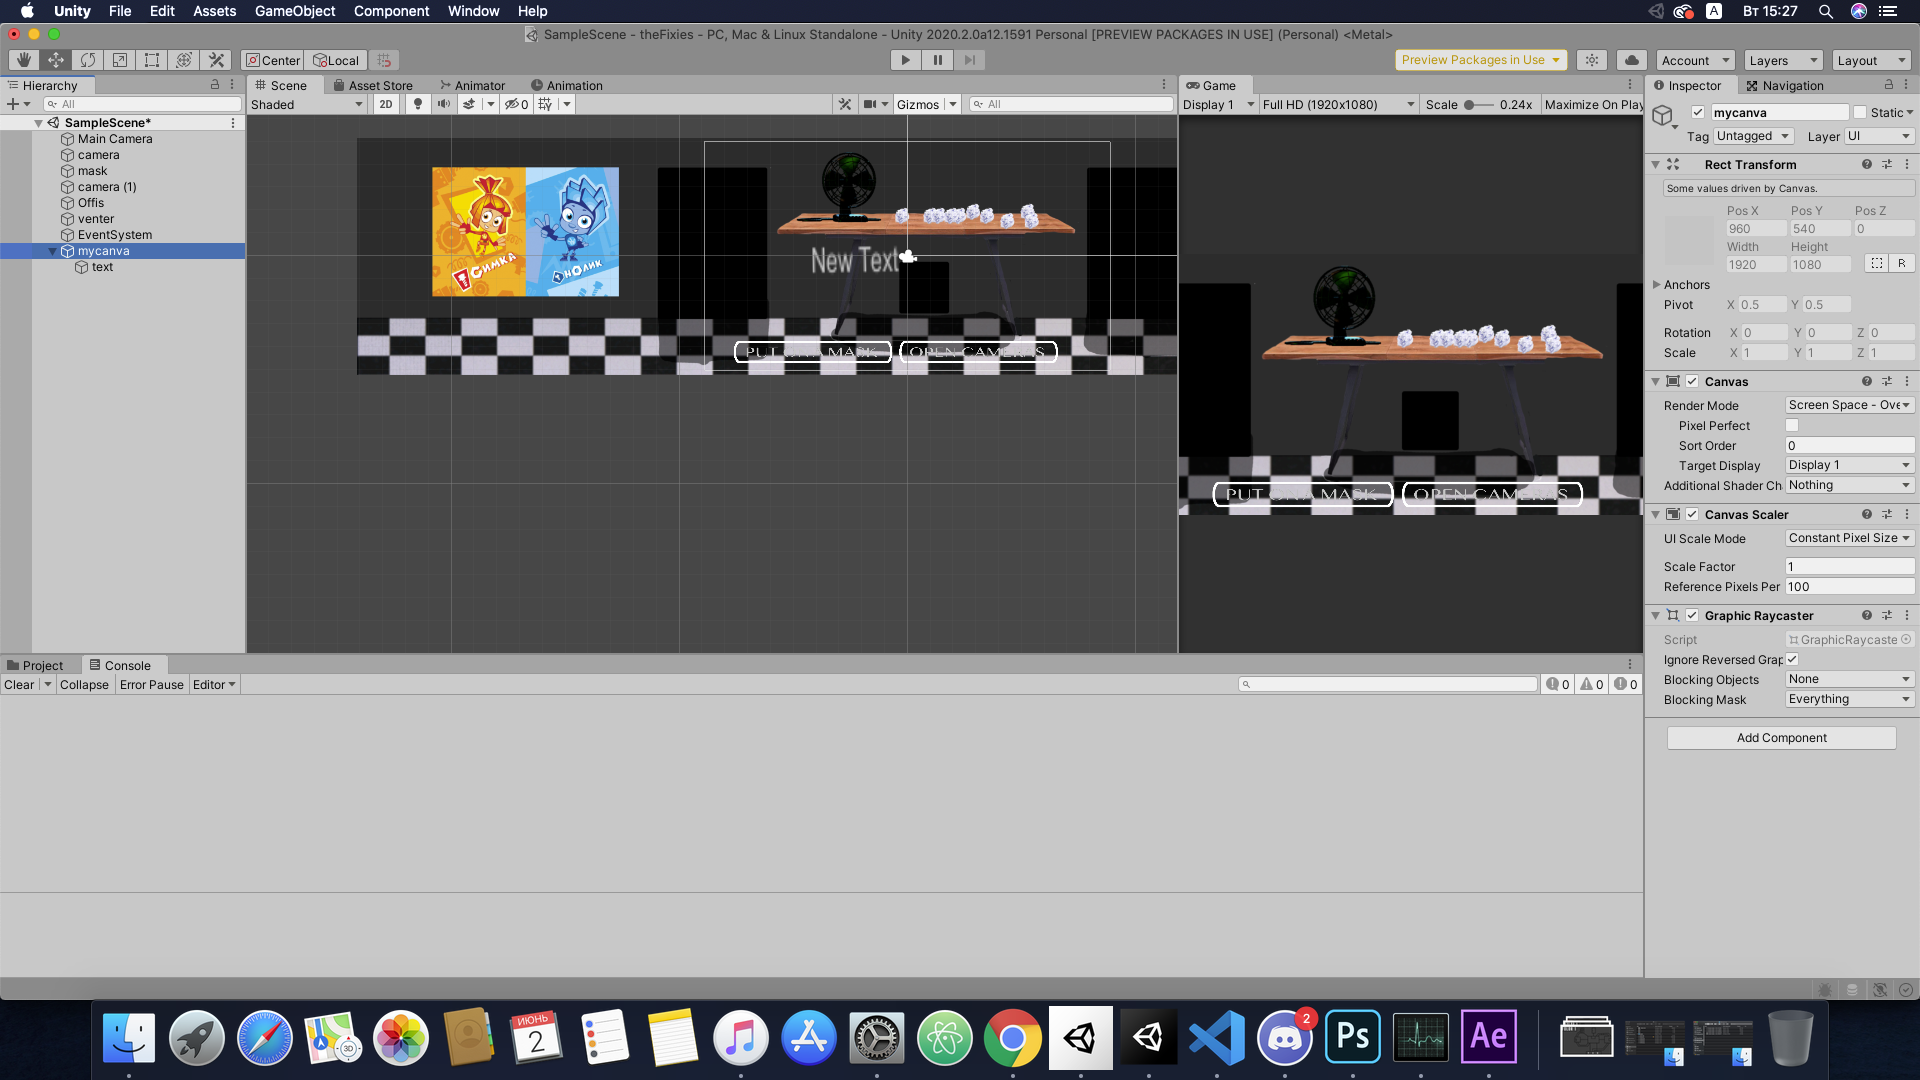Click Clear in Console
This screenshot has width=1920, height=1080.
[x=19, y=684]
